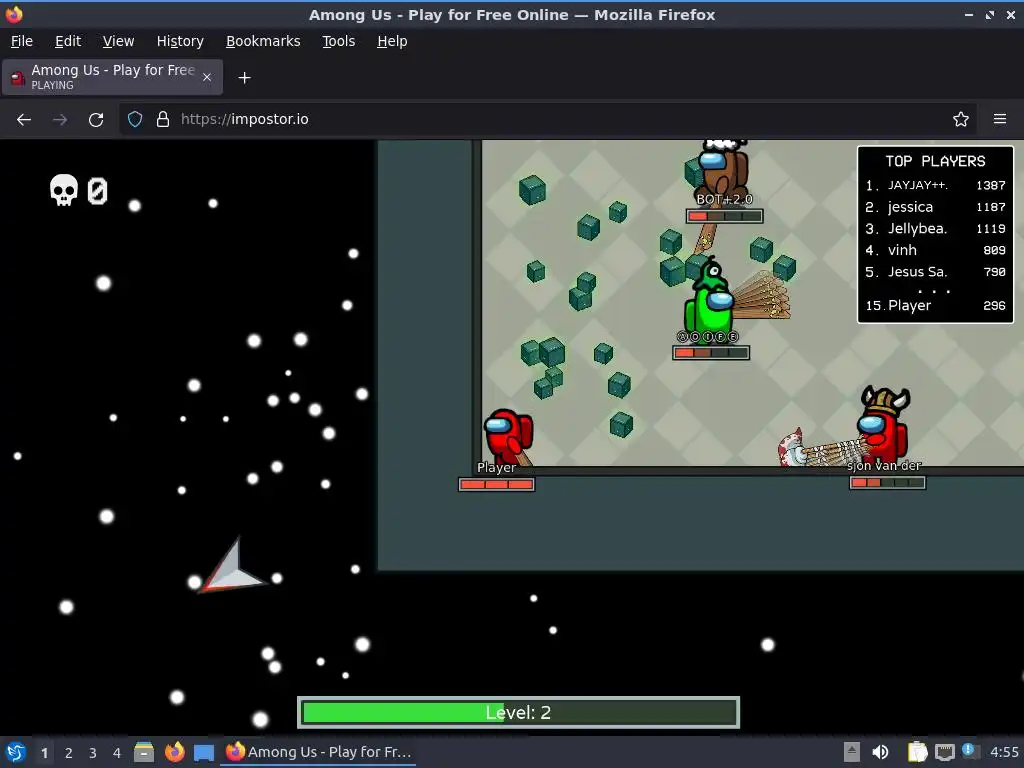Select jessica in leaderboard
This screenshot has height=768, width=1024.
click(x=935, y=207)
